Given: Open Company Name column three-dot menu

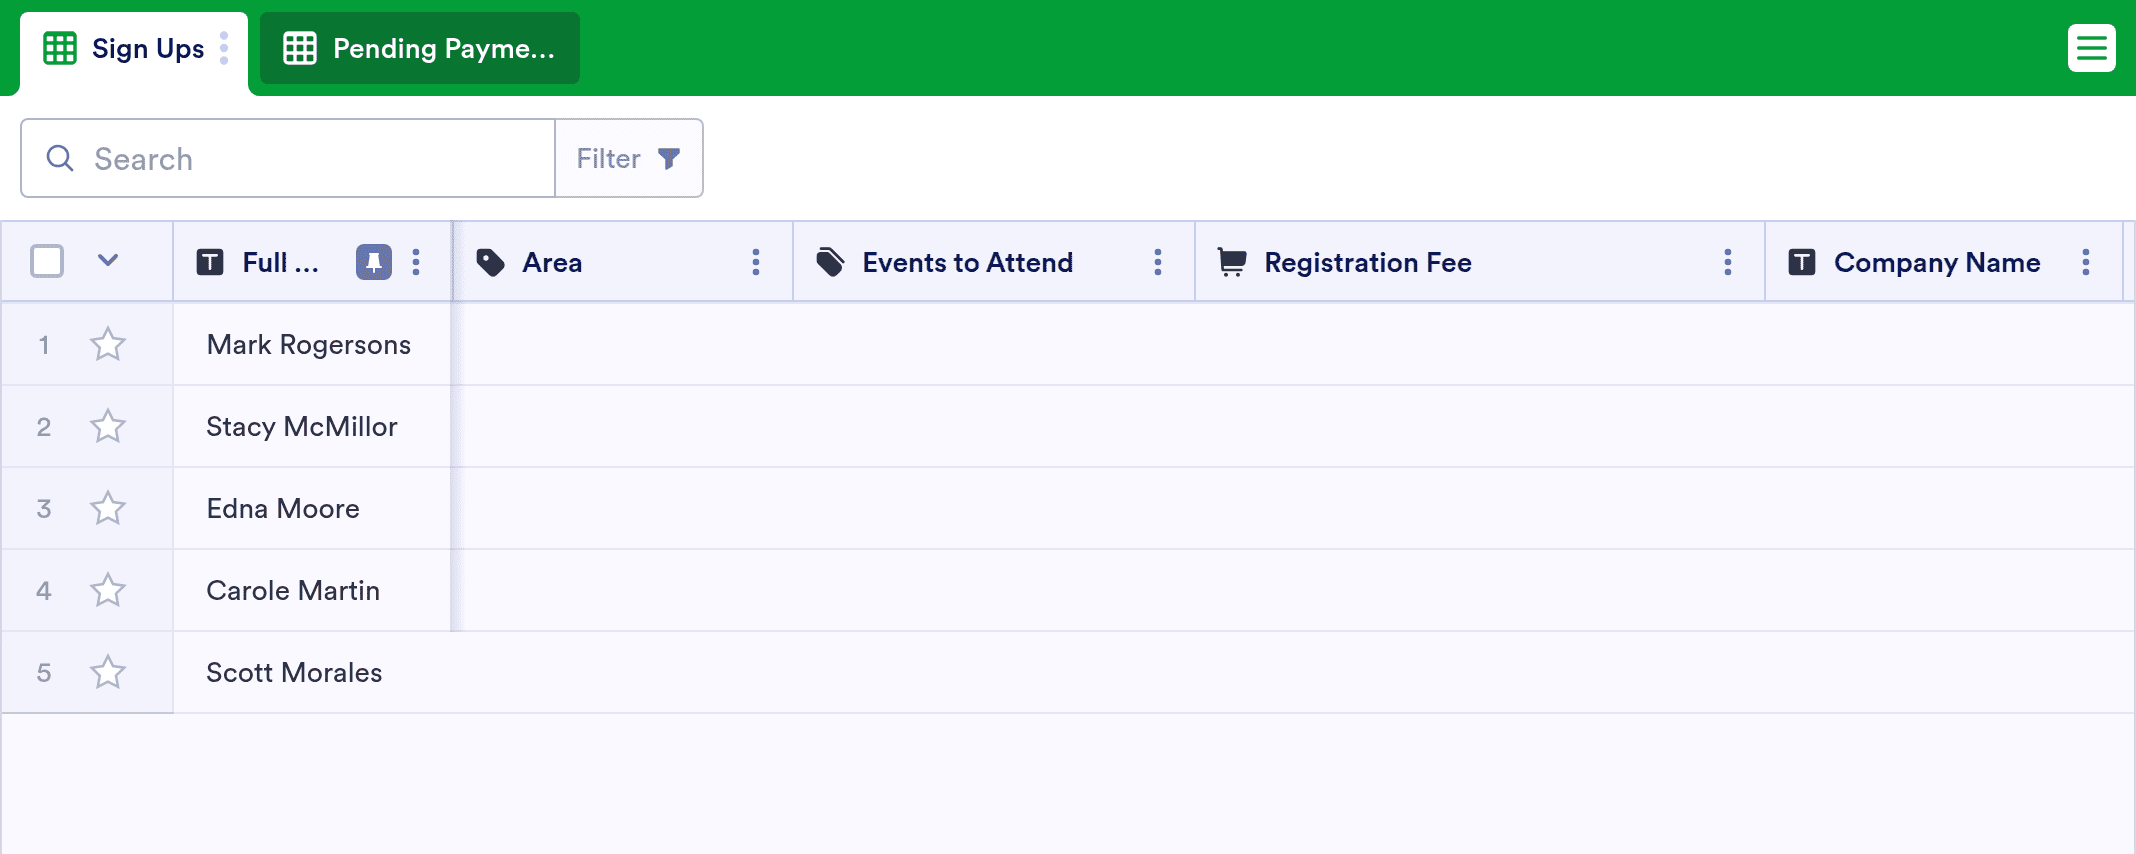Looking at the screenshot, I should click(2086, 262).
